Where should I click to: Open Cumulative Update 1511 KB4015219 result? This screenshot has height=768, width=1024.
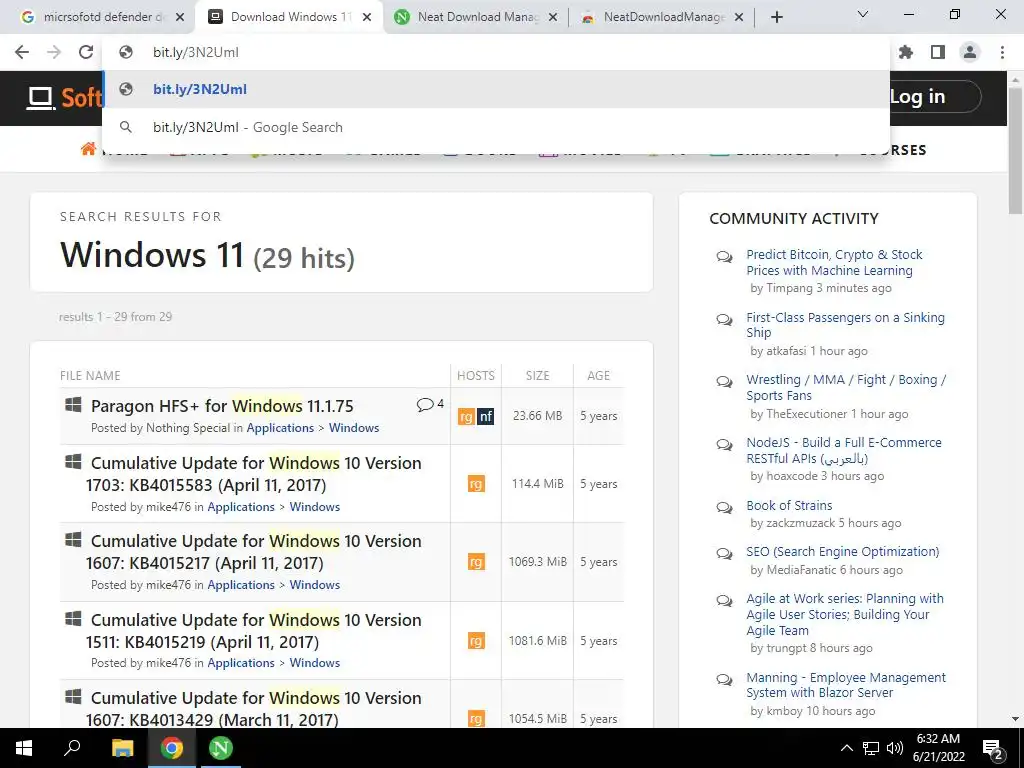click(x=253, y=631)
